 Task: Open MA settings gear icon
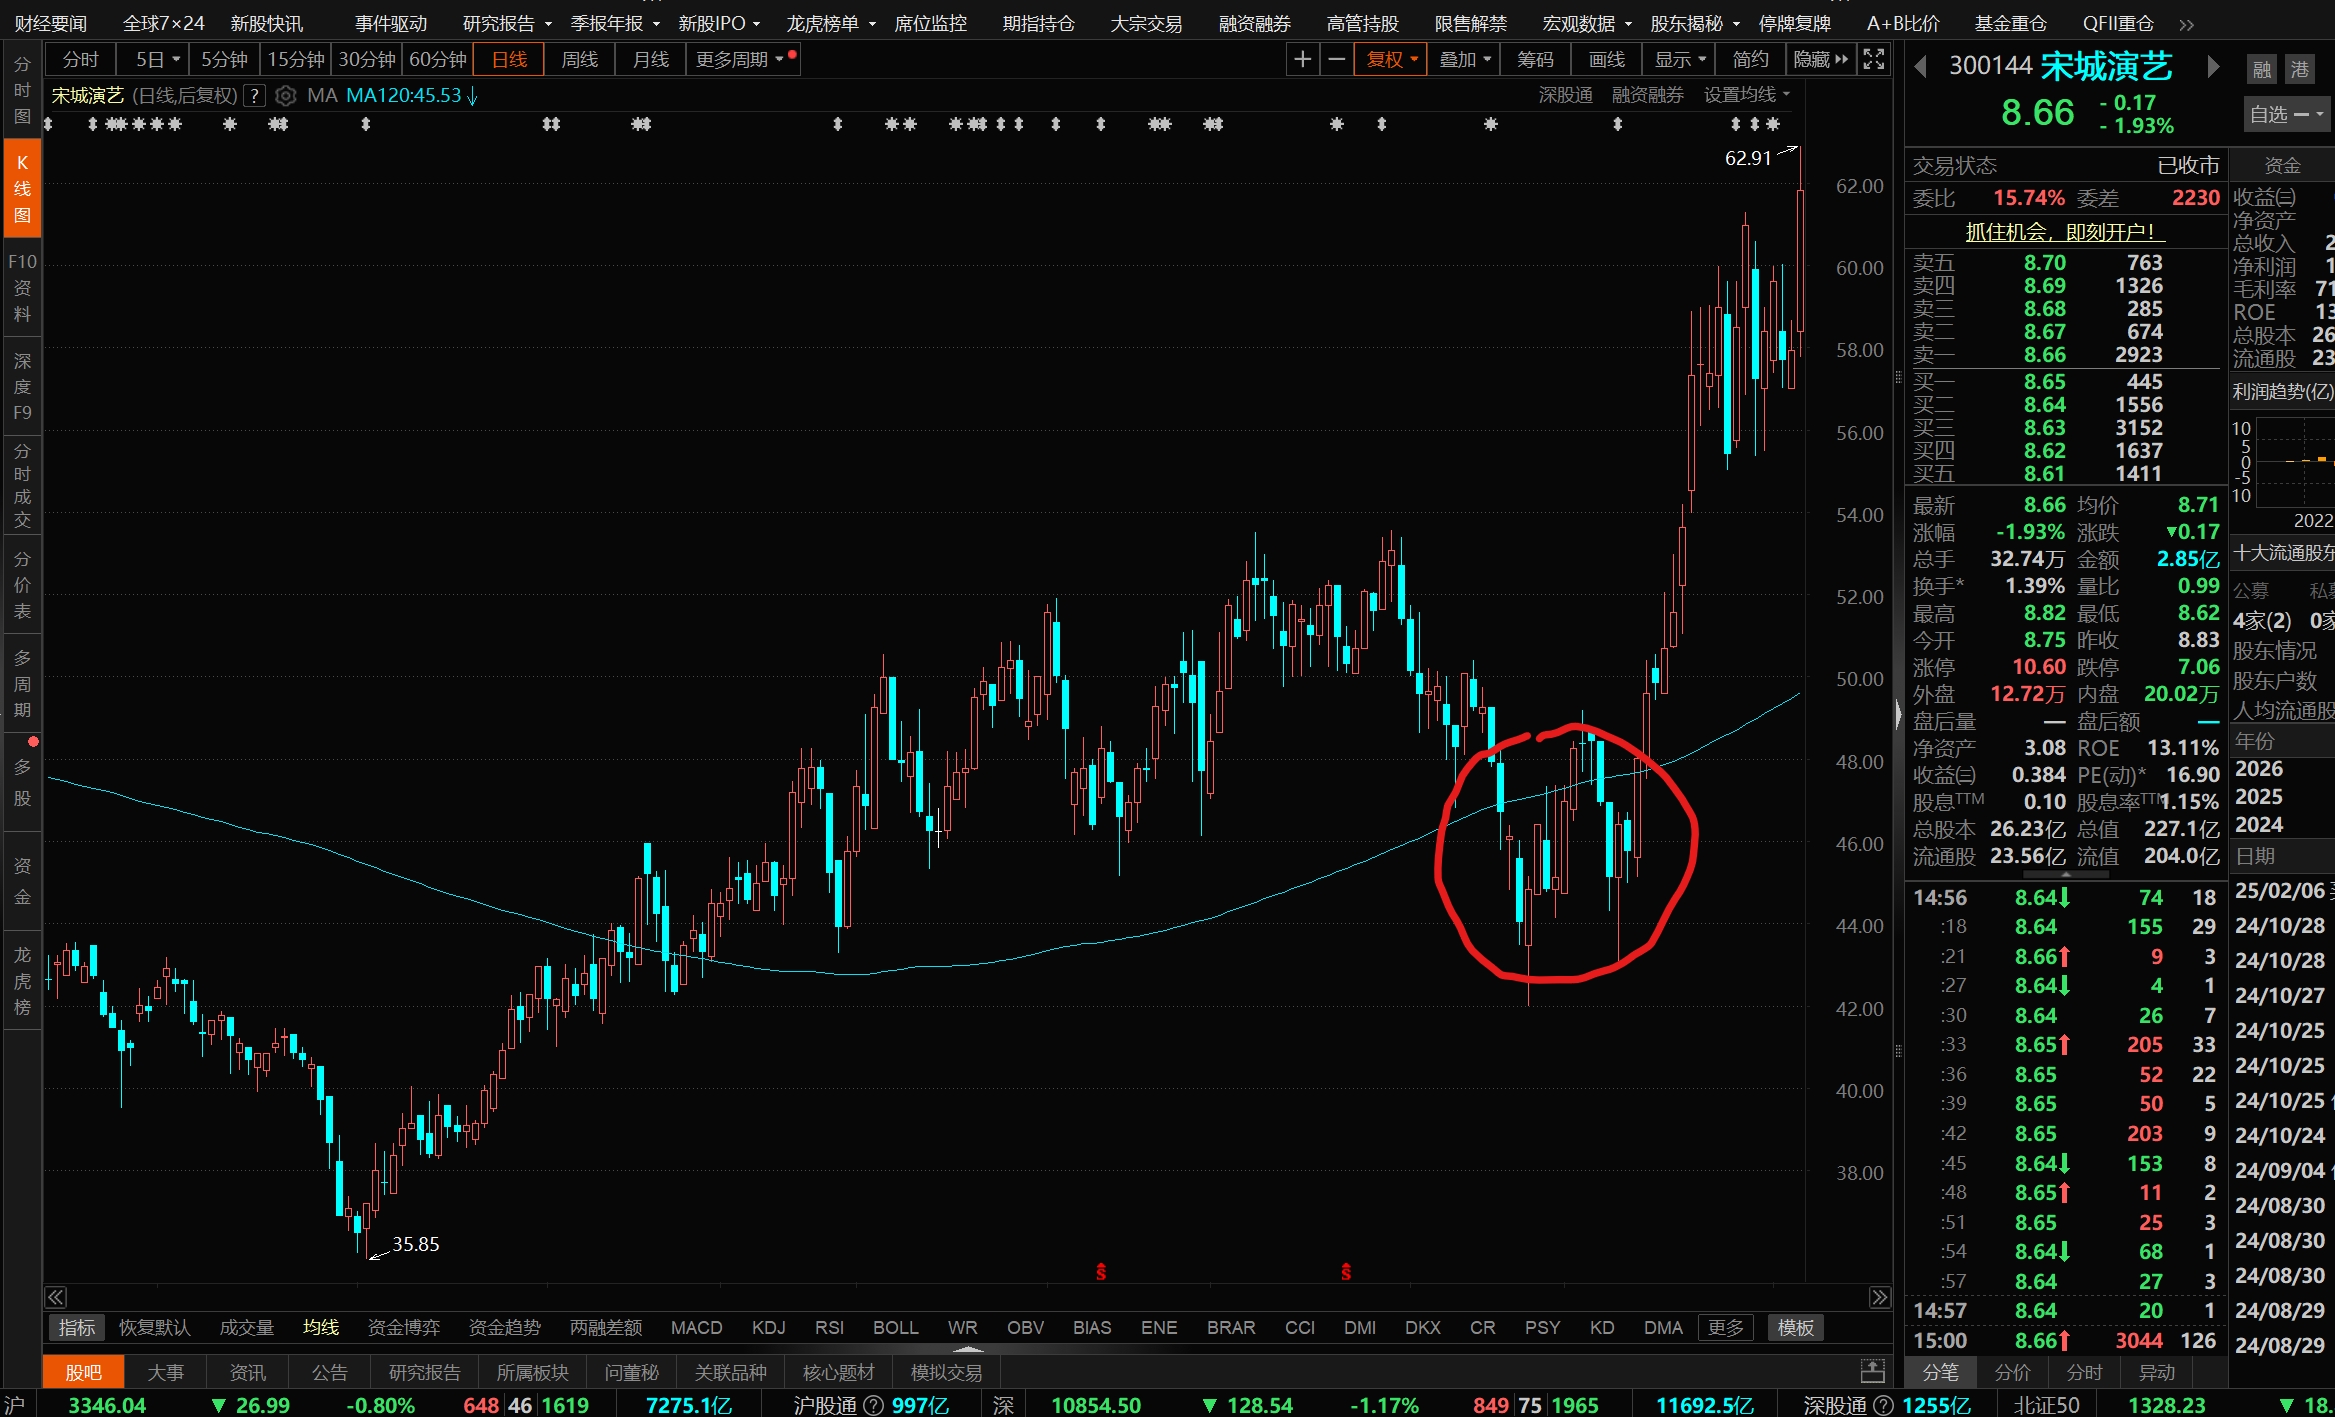[286, 96]
